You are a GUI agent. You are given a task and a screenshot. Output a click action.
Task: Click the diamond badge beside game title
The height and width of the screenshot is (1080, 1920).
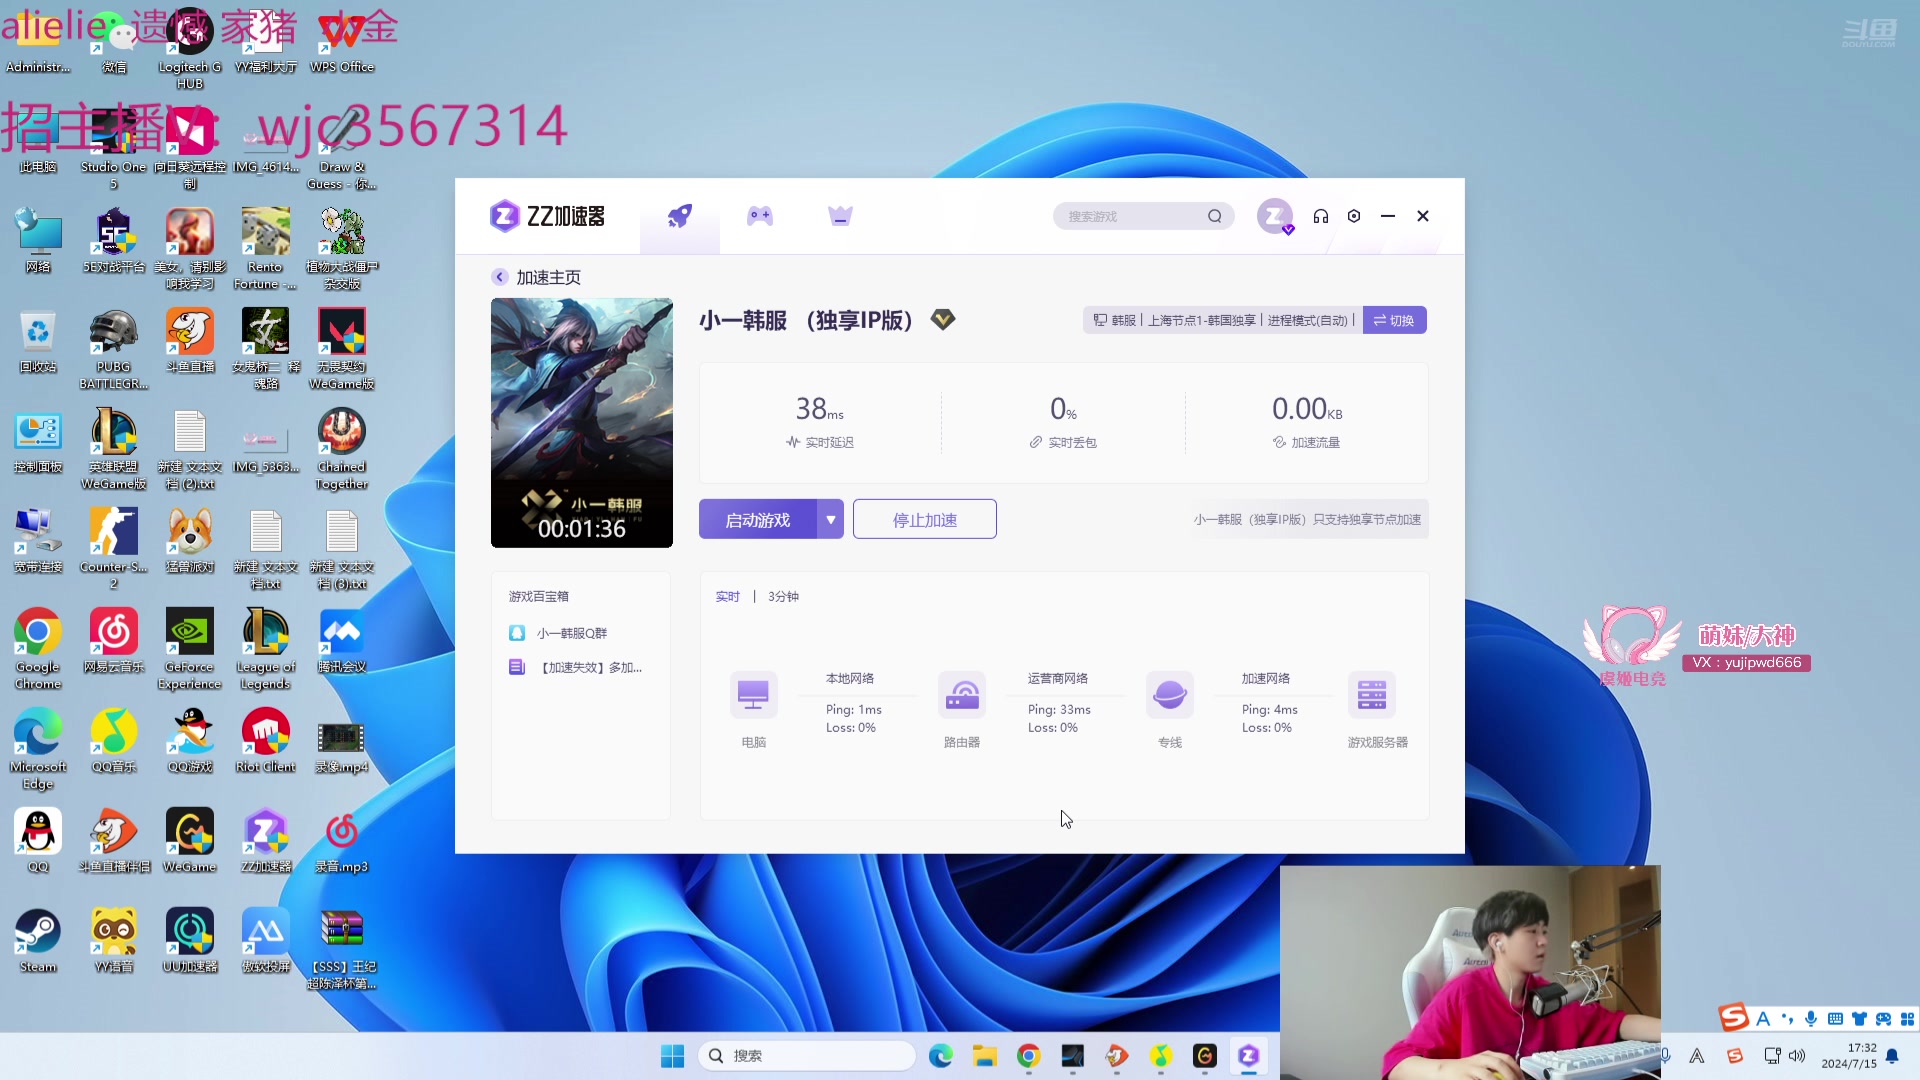point(943,319)
